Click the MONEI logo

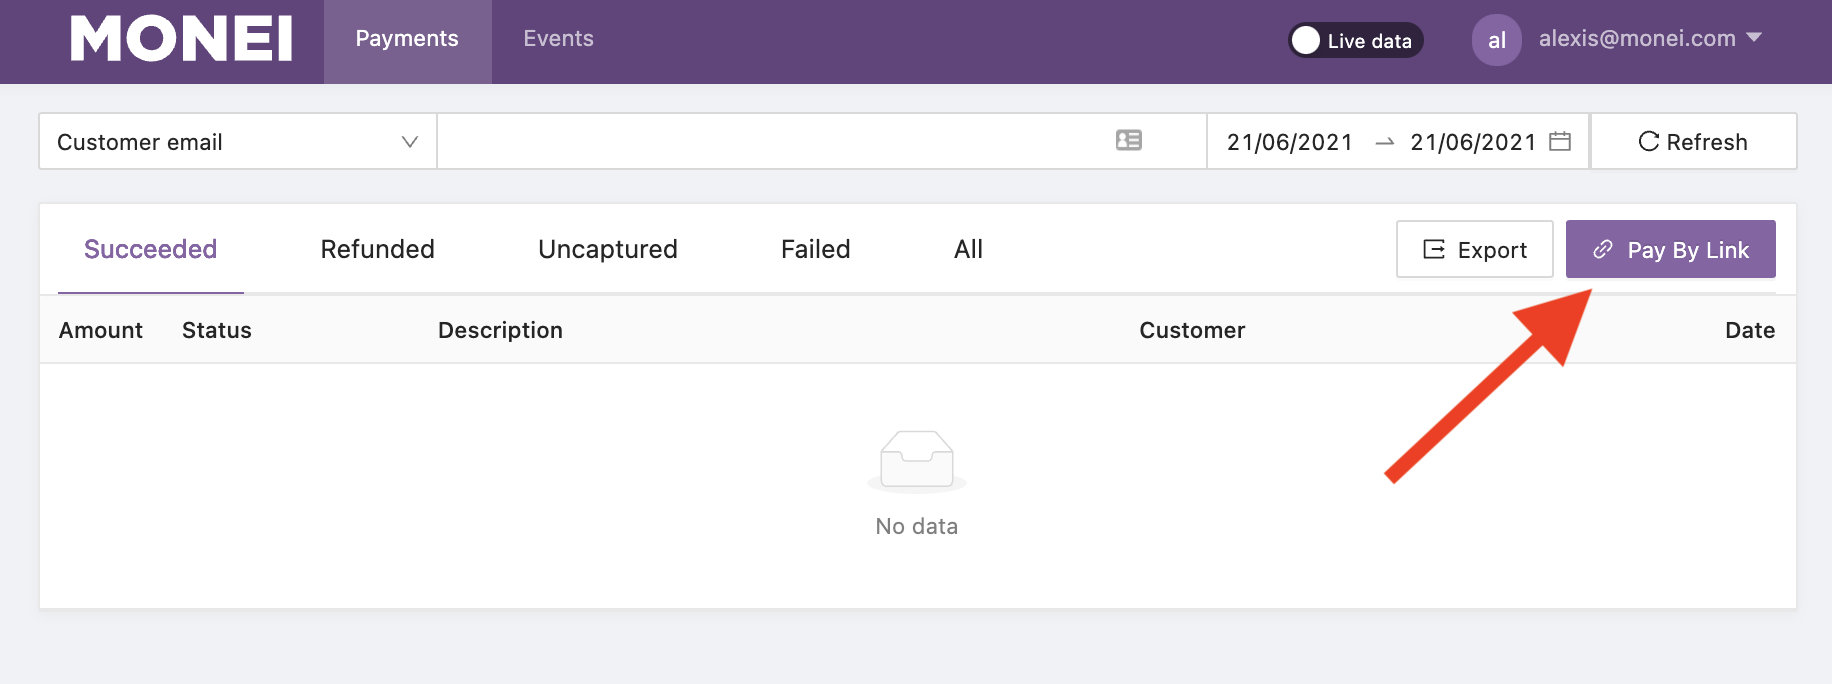point(181,39)
